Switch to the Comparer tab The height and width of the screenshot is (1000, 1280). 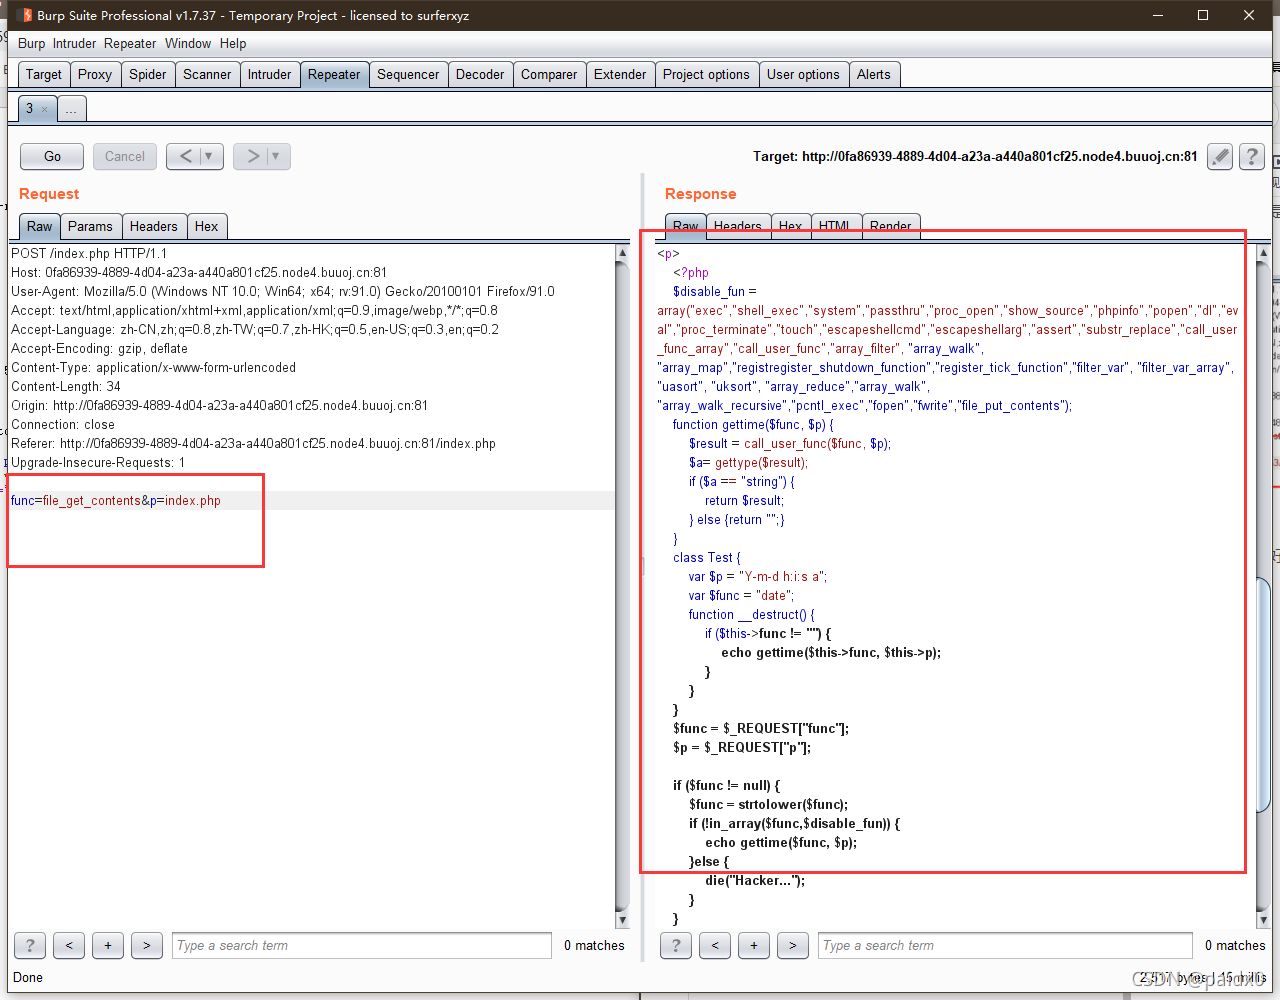point(549,74)
